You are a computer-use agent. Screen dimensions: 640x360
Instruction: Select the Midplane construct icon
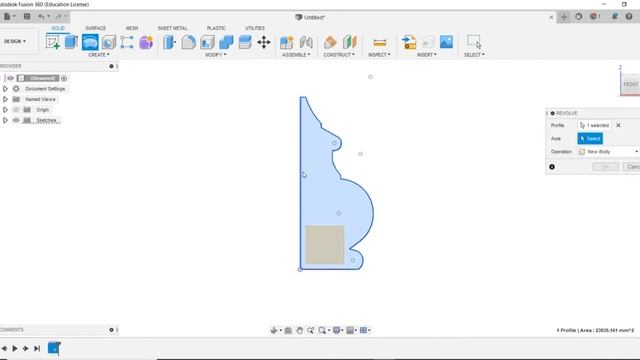point(349,42)
